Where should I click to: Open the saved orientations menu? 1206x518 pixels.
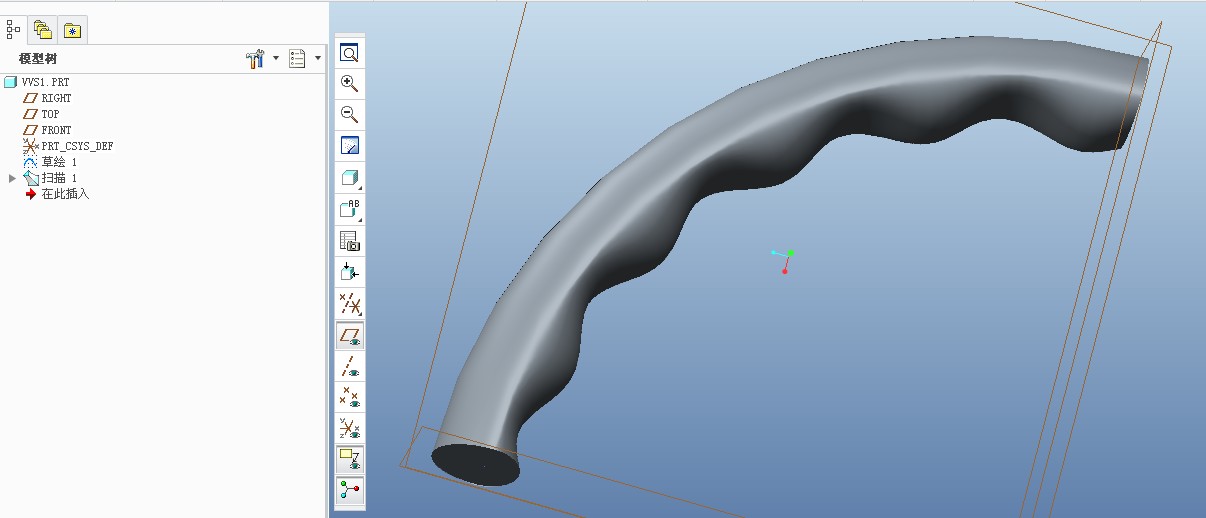[349, 209]
